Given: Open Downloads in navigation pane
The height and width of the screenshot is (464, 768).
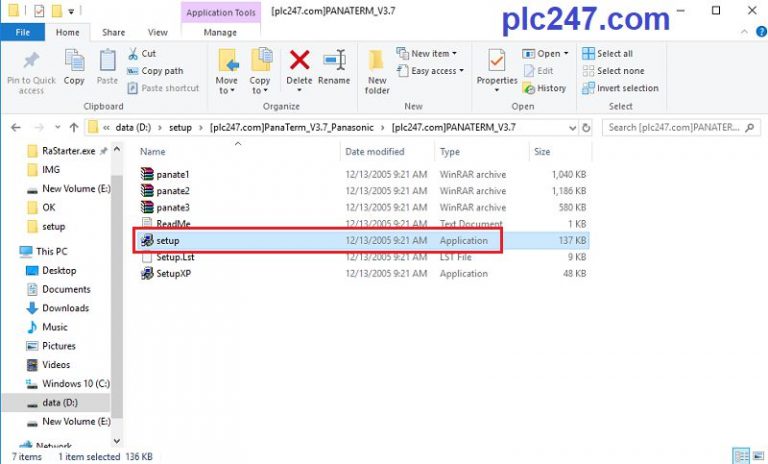Looking at the screenshot, I should (57, 308).
